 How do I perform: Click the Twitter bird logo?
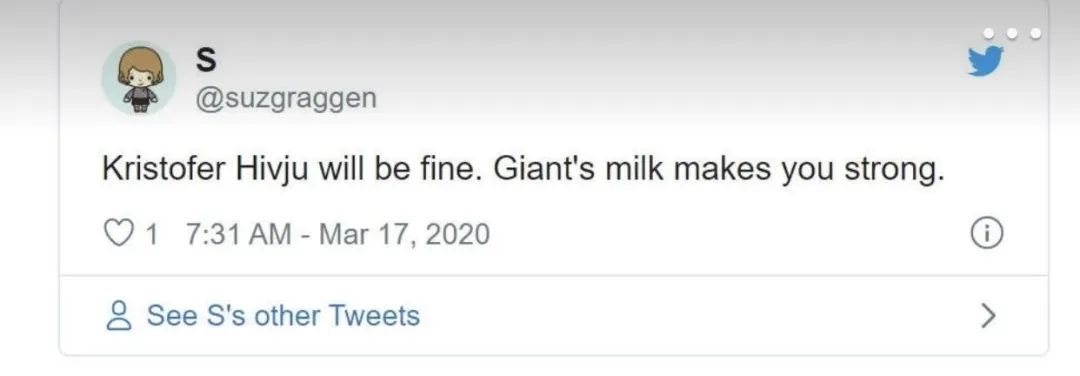coord(985,61)
